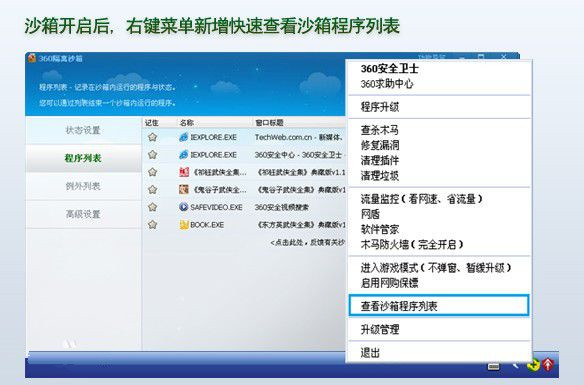Click 木马防火墙(完全开启) menu entry
The image size is (584, 385).
(x=412, y=245)
